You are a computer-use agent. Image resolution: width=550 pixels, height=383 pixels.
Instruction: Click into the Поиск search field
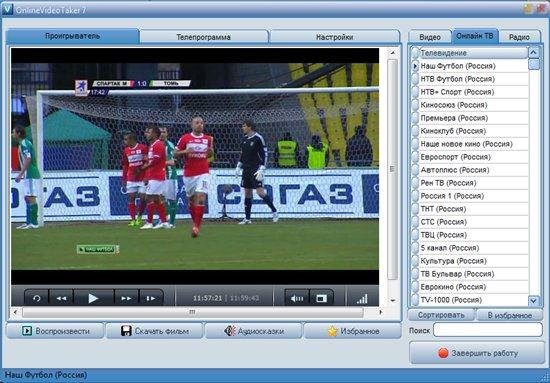tap(488, 330)
